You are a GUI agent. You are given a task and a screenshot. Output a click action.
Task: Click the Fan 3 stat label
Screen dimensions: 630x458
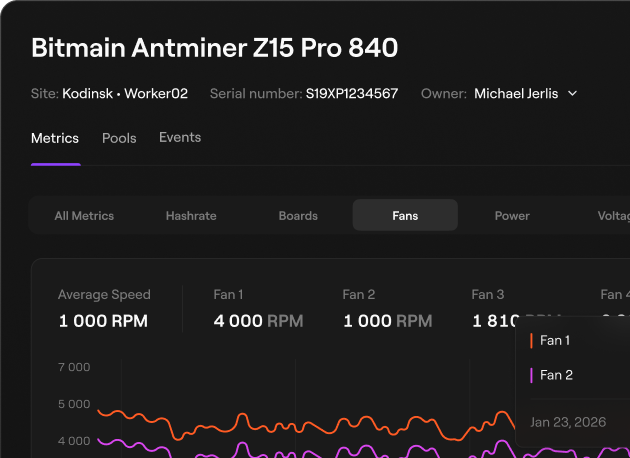tap(488, 294)
